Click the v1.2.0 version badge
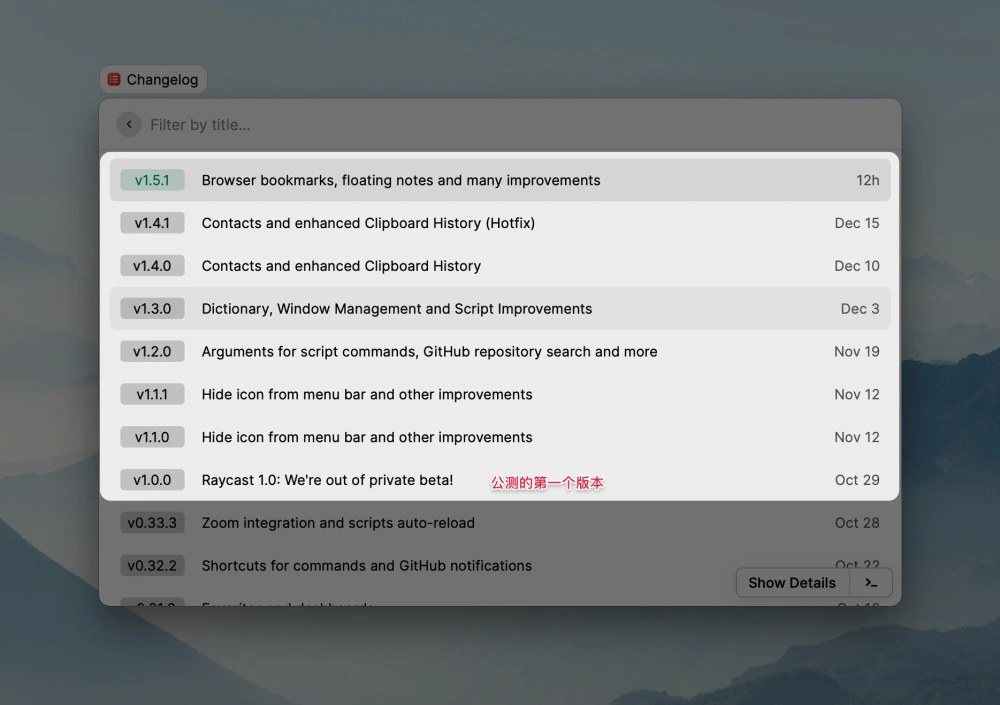 point(152,351)
